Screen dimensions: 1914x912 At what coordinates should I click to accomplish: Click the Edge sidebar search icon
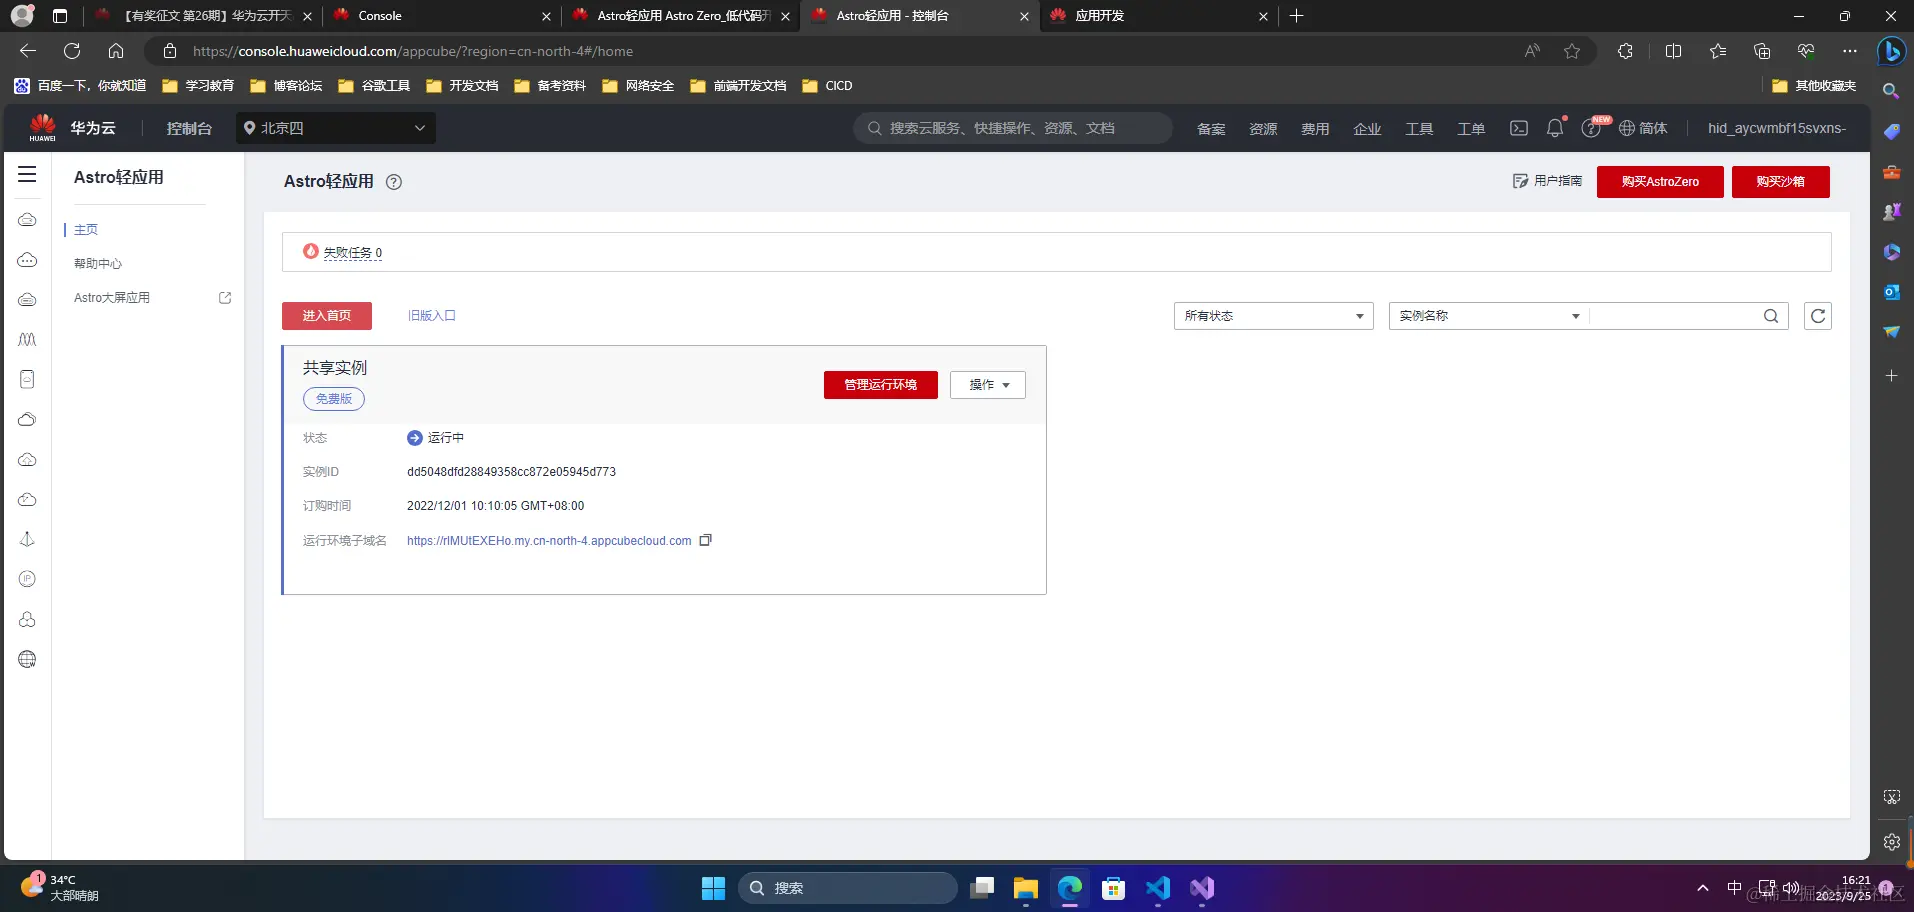(x=1891, y=91)
